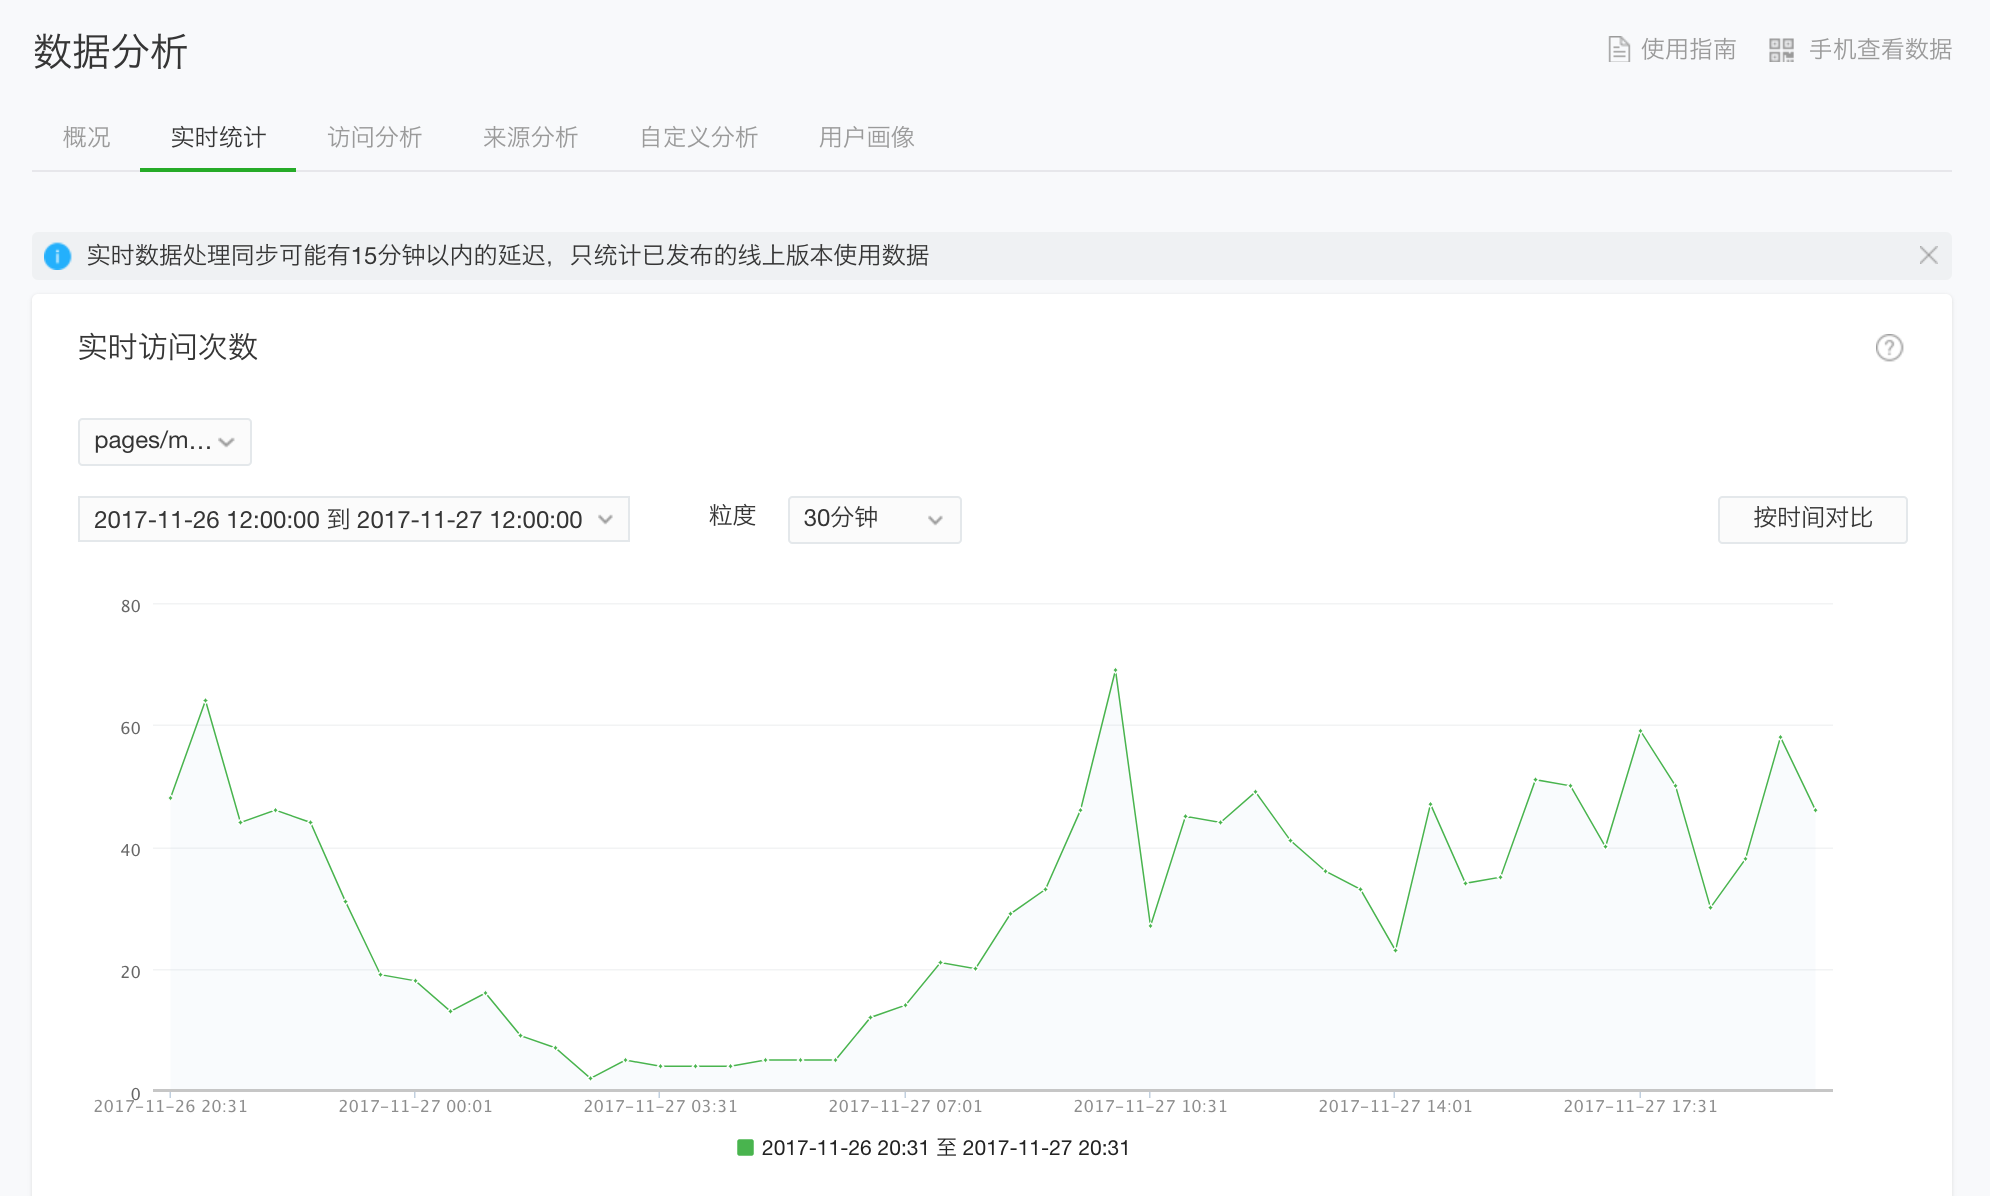Open the 自定义分析 tab
This screenshot has width=1990, height=1196.
(699, 137)
